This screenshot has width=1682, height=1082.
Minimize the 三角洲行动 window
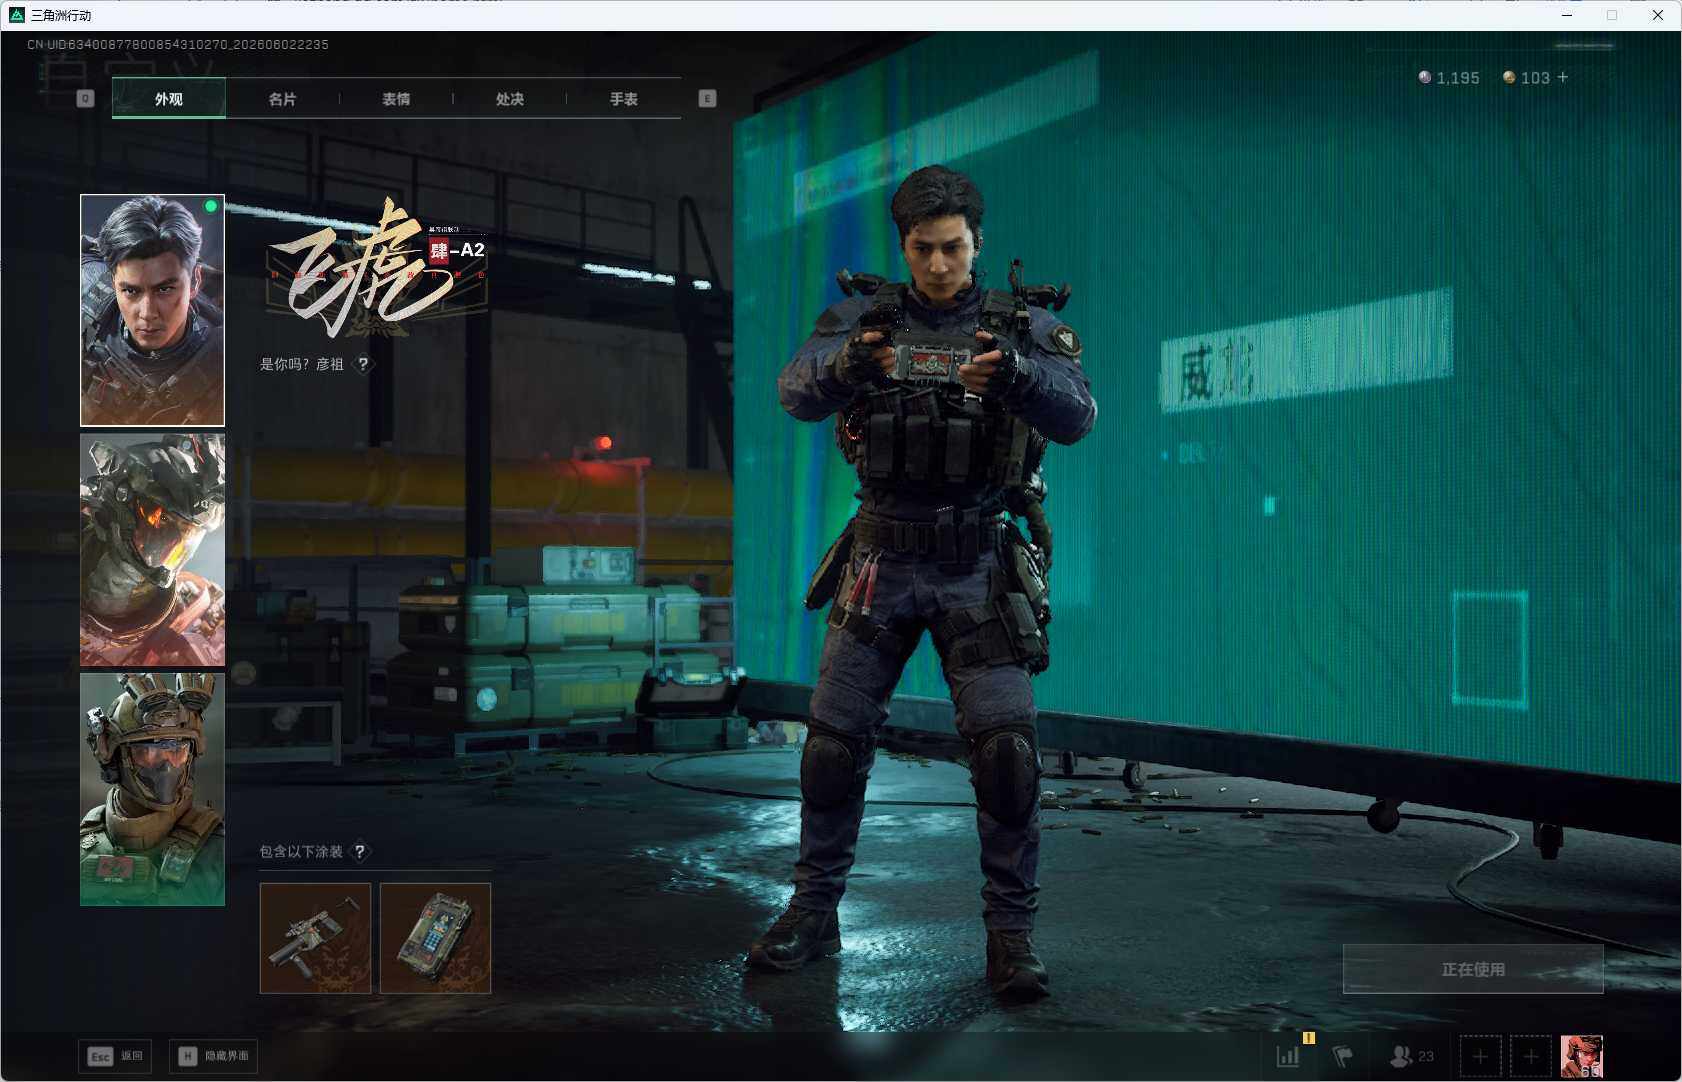tap(1567, 15)
